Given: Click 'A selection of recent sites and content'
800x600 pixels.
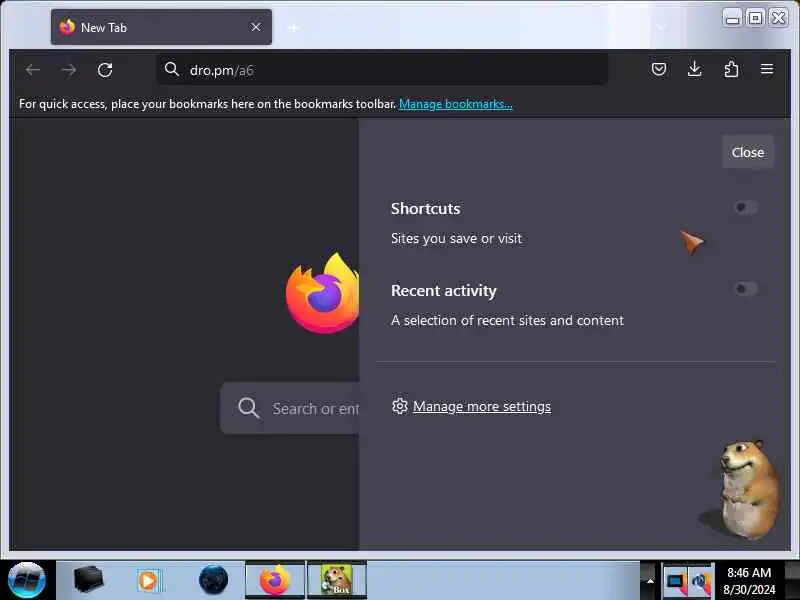Looking at the screenshot, I should 507,320.
